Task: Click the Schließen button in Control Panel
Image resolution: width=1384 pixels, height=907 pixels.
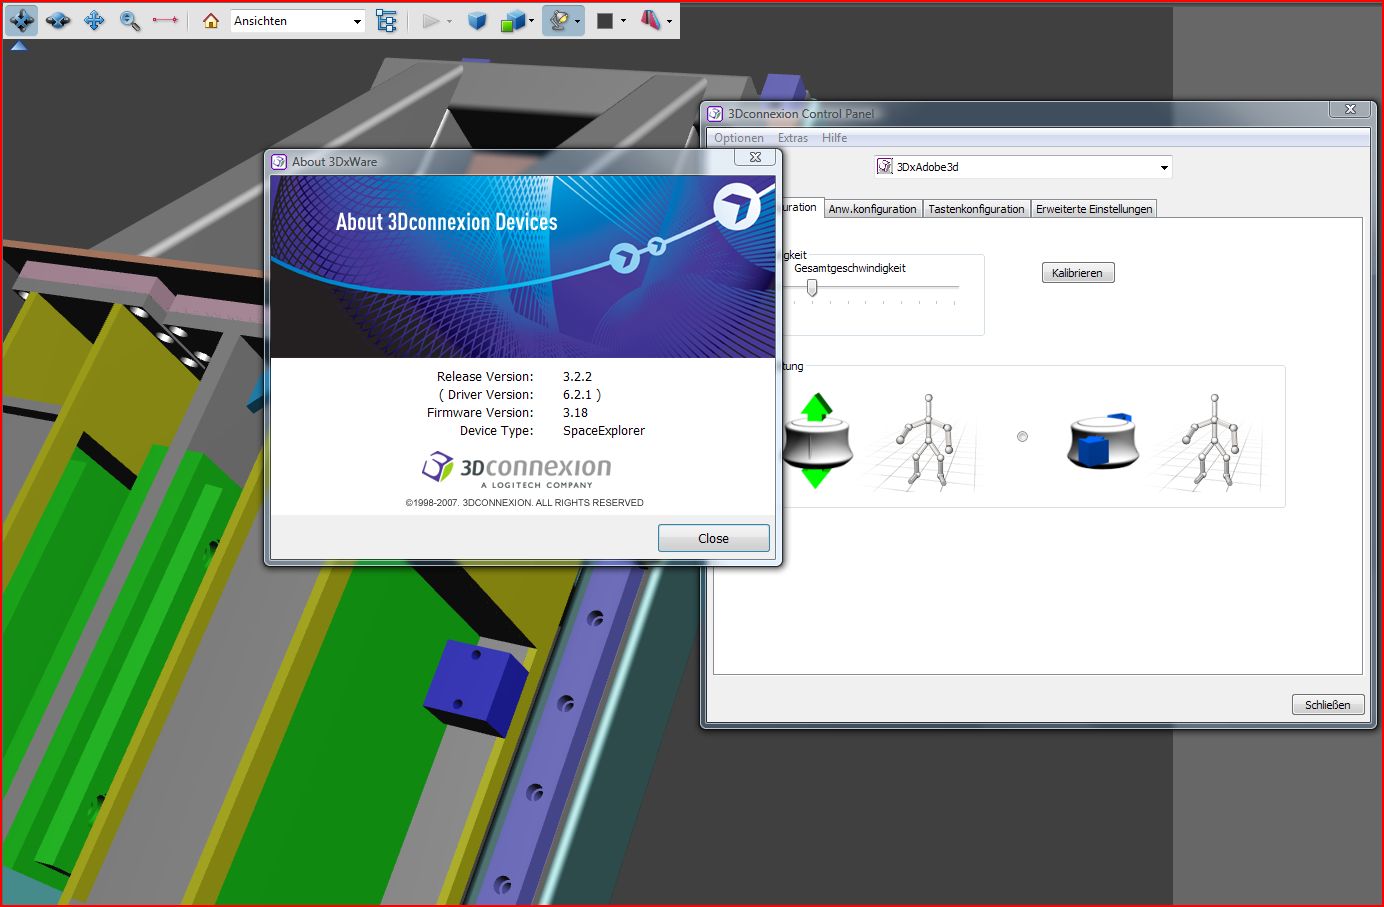Action: 1327,705
